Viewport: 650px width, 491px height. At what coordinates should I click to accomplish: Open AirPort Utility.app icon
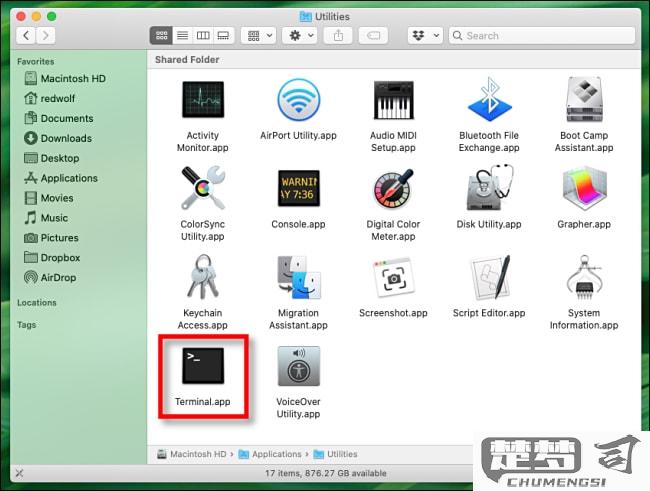(x=298, y=100)
